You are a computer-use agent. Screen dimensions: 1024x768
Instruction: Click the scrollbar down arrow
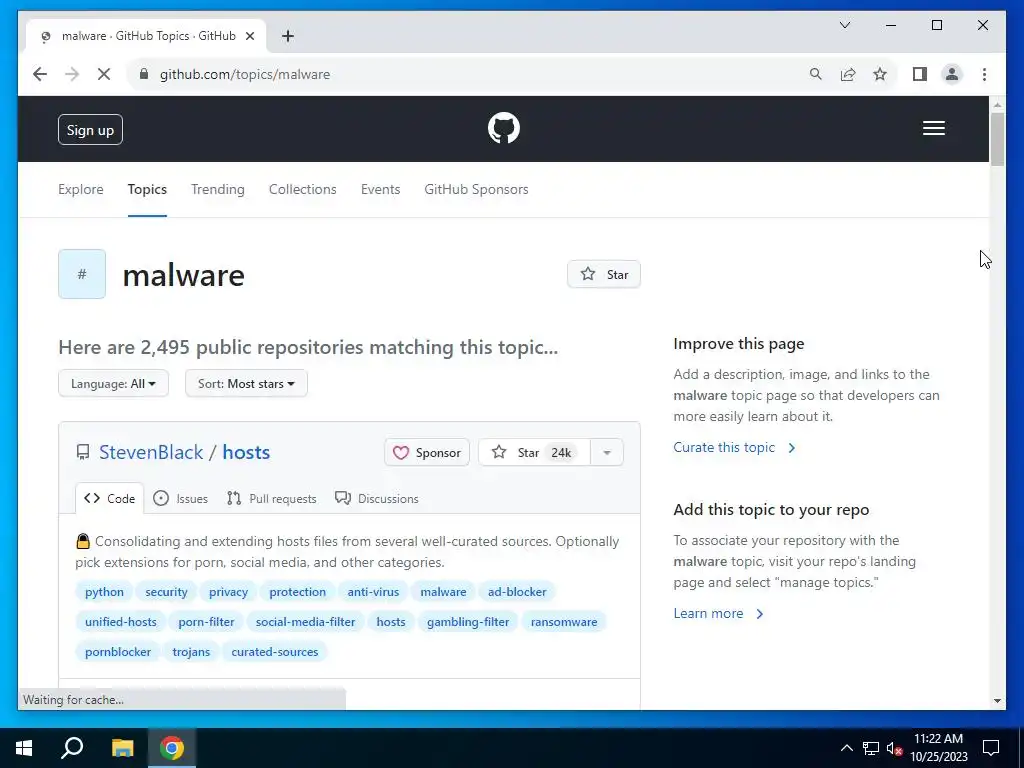997,701
